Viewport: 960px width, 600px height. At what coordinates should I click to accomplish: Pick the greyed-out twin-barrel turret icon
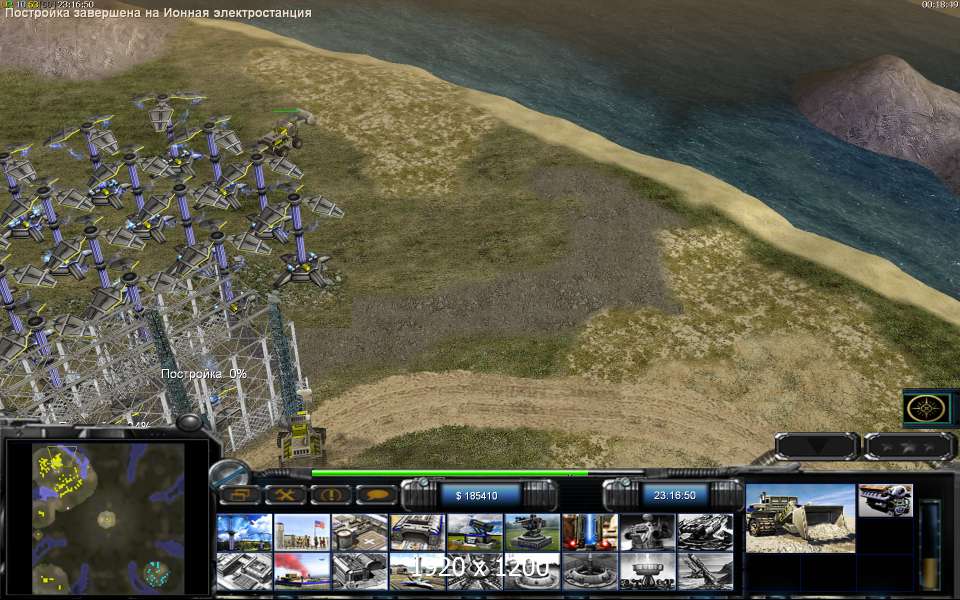pyautogui.click(x=648, y=532)
